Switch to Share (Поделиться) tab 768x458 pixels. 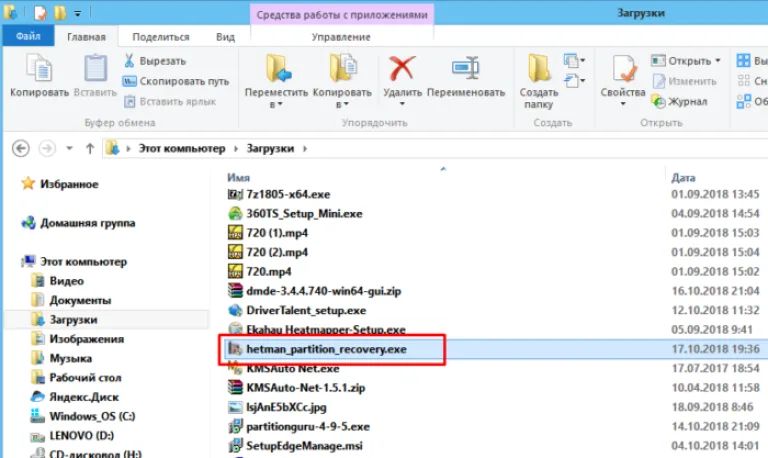161,37
